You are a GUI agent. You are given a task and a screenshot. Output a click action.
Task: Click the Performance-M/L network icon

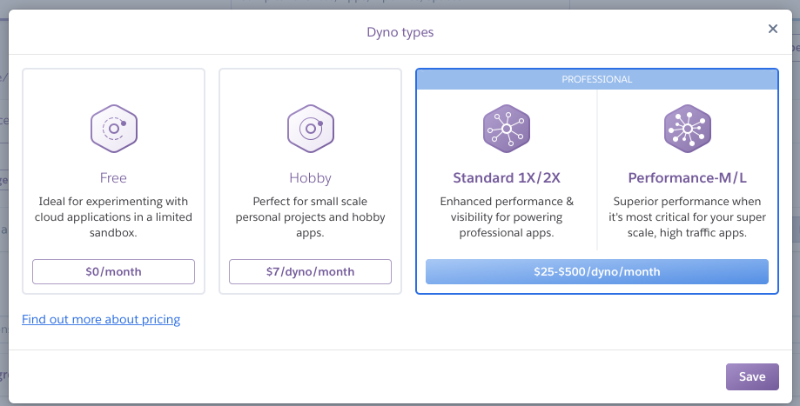pos(687,129)
